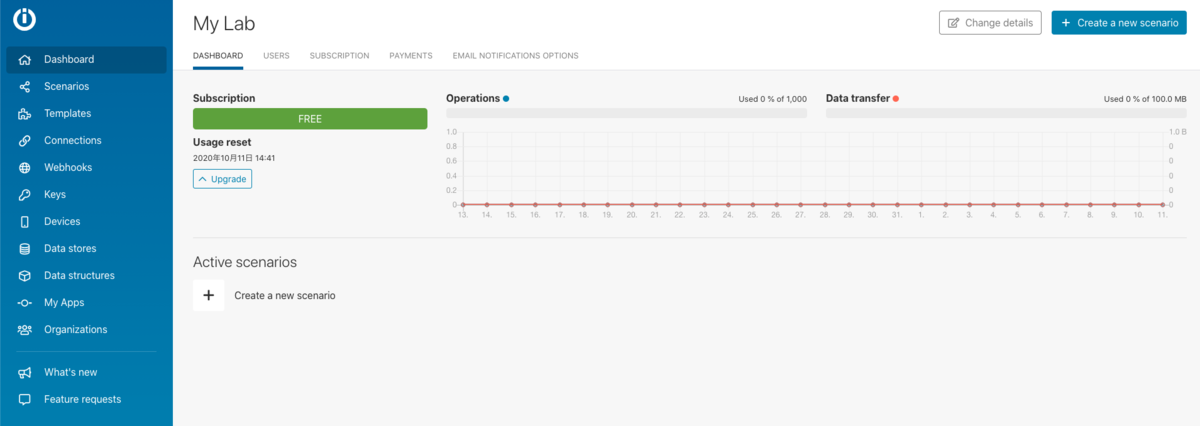Open the PAYMENTS tab
Image resolution: width=1200 pixels, height=426 pixels.
tap(411, 56)
